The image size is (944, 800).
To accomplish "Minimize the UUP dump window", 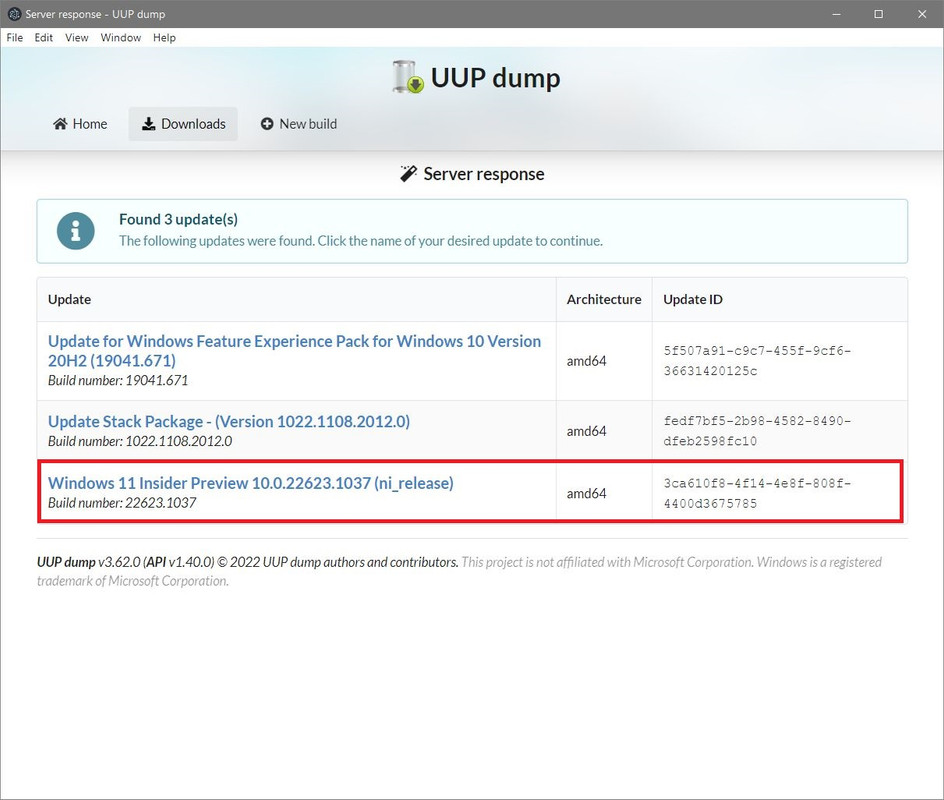I will [836, 14].
